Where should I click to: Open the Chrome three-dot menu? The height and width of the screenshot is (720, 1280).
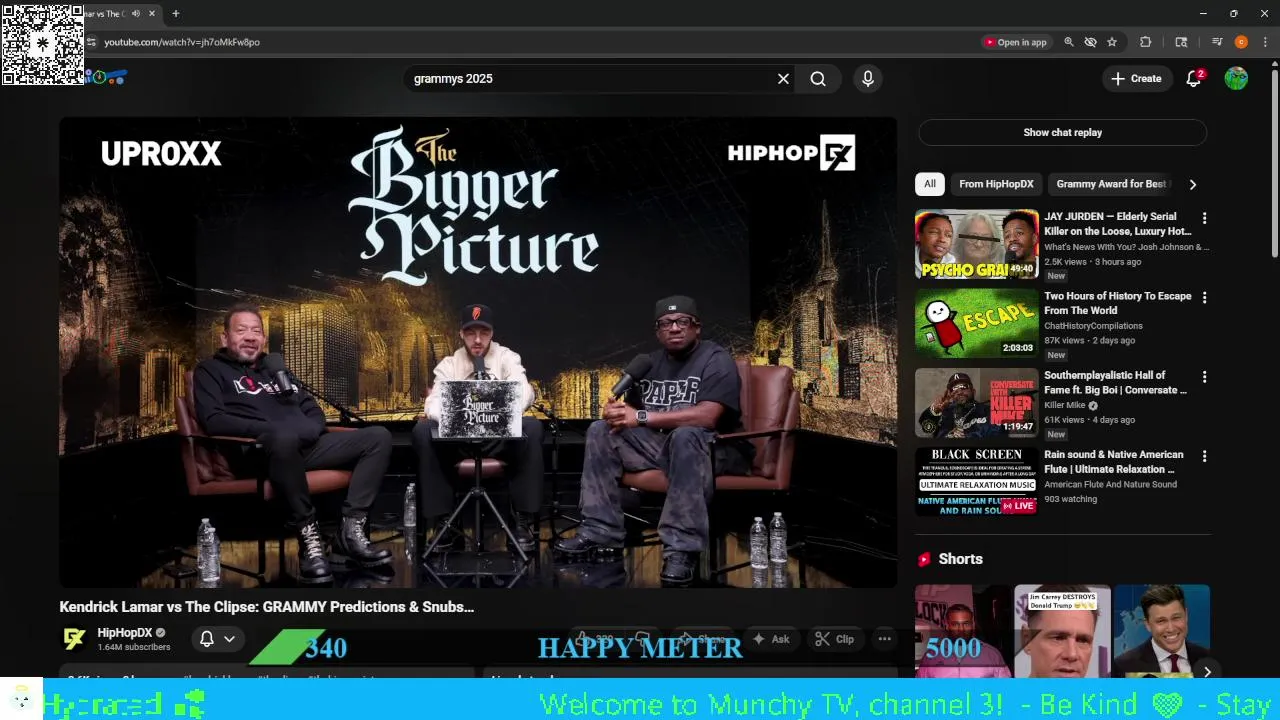coord(1265,42)
